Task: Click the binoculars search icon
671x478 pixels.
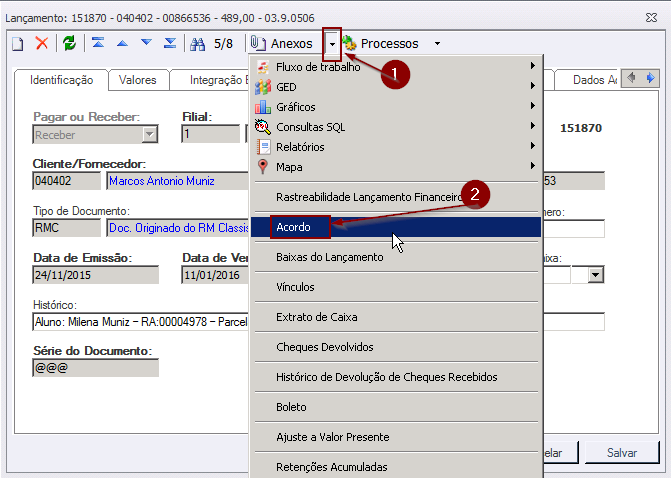Action: click(197, 43)
